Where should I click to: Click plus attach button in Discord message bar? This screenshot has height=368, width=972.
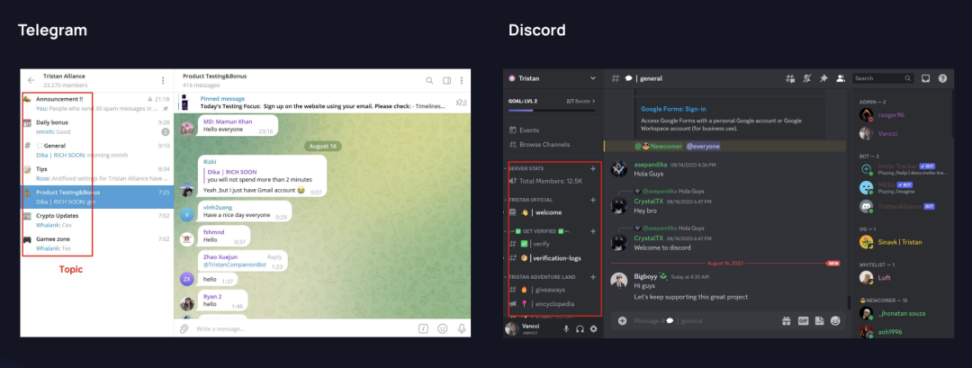pyautogui.click(x=622, y=321)
